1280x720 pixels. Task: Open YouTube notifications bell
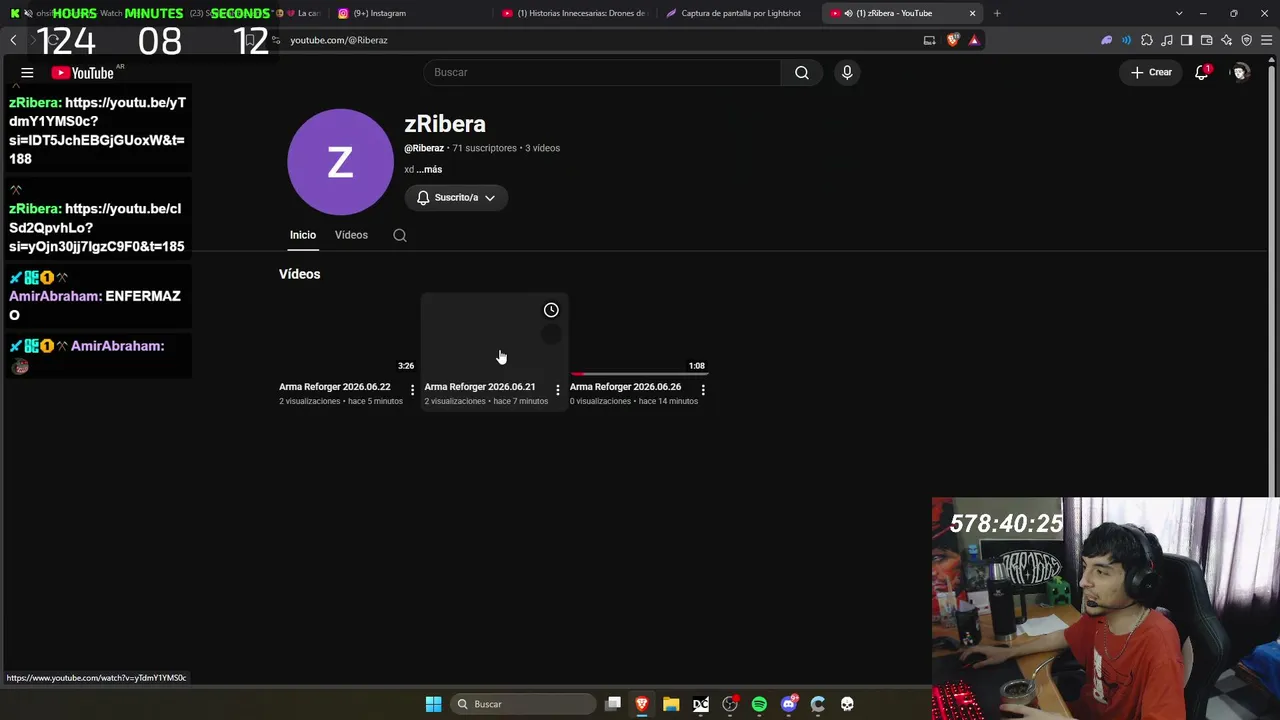point(1202,72)
